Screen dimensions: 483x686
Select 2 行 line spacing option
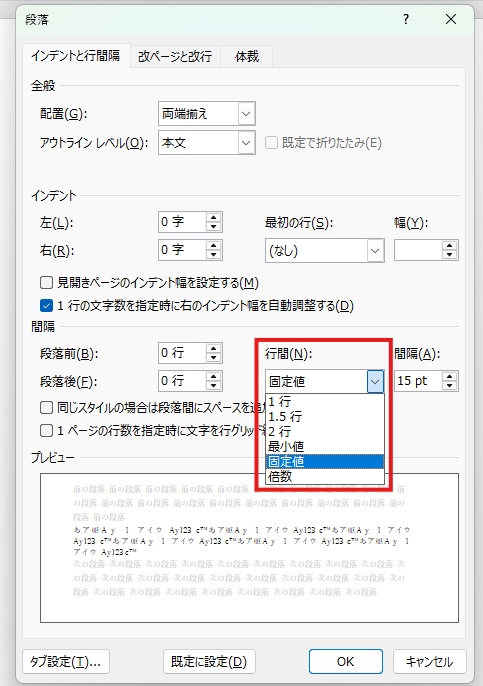325,431
